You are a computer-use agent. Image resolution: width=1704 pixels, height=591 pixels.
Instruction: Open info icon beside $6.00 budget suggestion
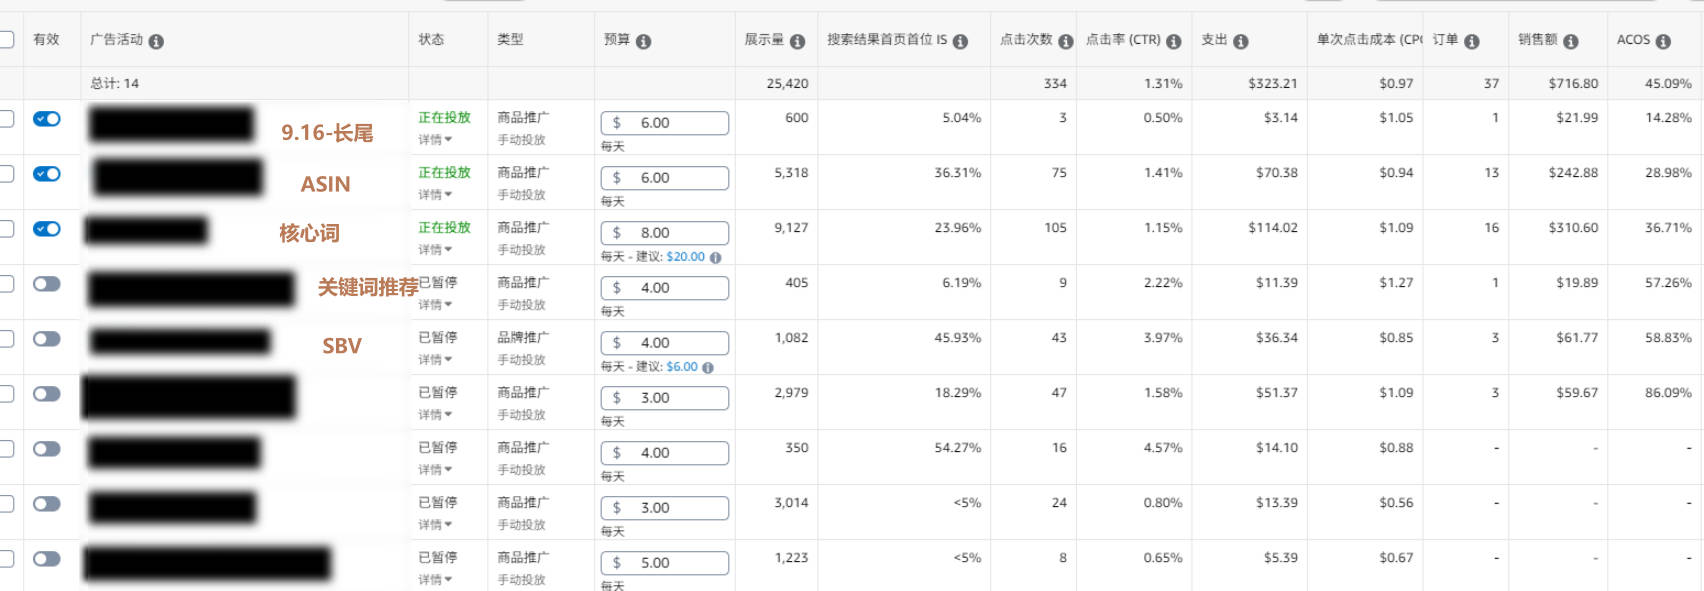pos(708,367)
